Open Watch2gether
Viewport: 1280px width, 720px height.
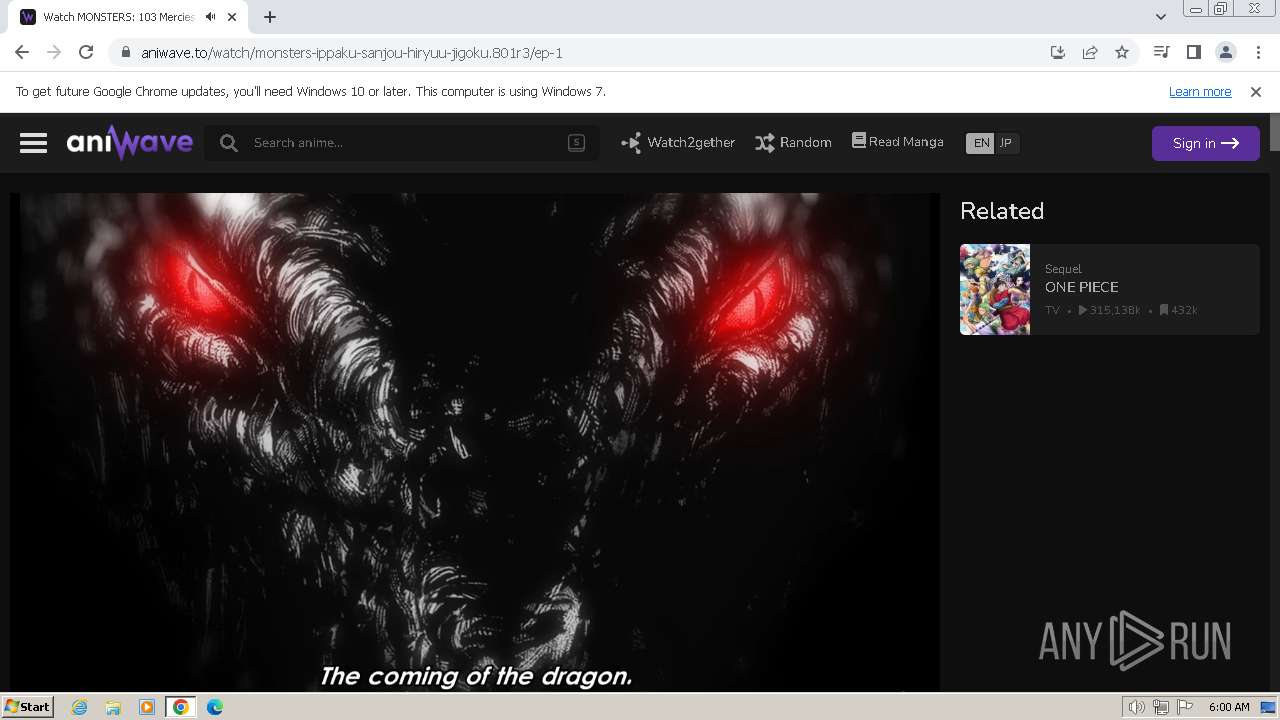678,143
